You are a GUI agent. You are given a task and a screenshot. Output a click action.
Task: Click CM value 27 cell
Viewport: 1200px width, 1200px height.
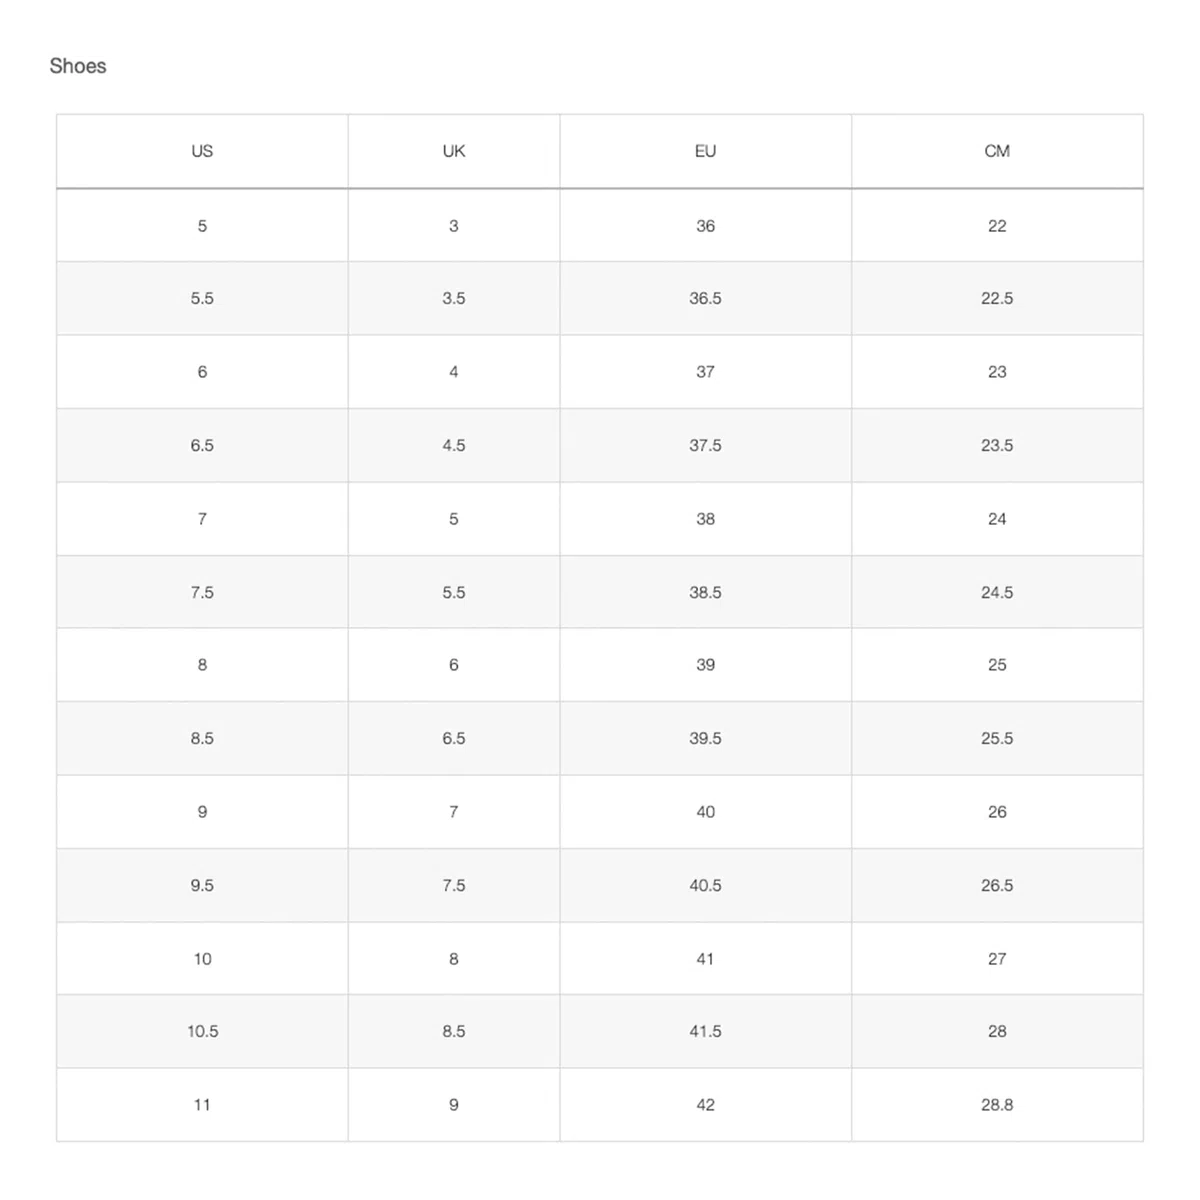click(x=997, y=959)
